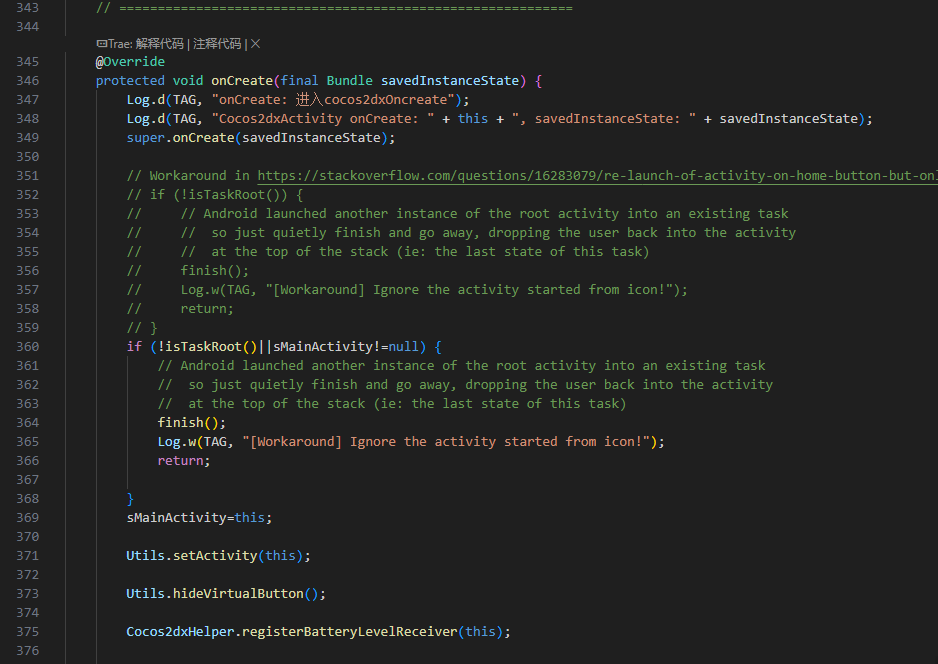Click the @Override annotation
This screenshot has width=938, height=664.
[x=130, y=62]
